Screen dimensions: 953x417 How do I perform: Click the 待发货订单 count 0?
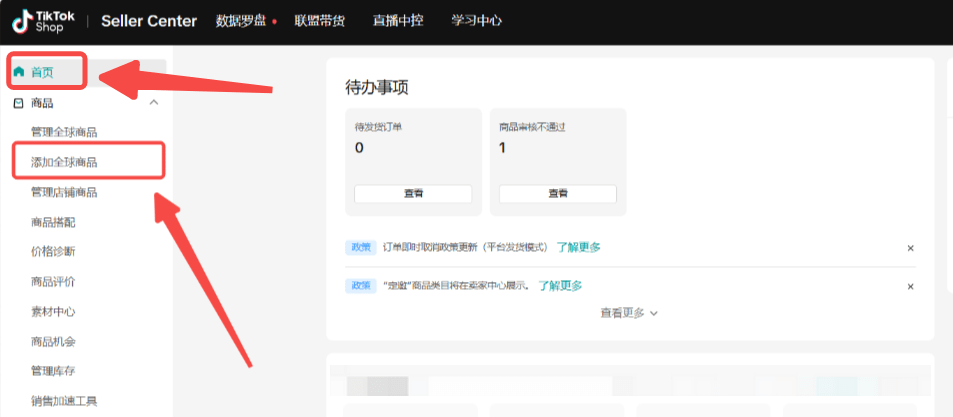tap(359, 148)
